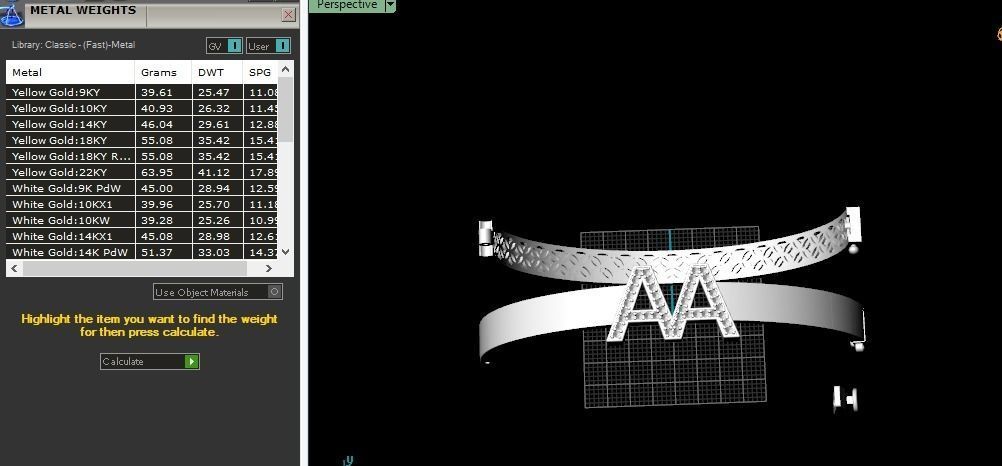Image resolution: width=1002 pixels, height=466 pixels.
Task: Click the 51.37 grams value
Action: coord(157,252)
